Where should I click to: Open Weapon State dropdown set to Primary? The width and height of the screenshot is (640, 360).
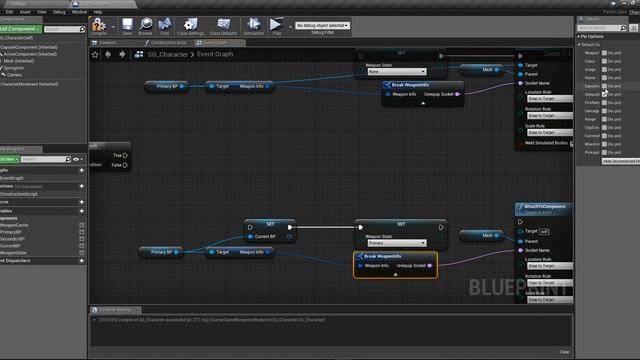(x=397, y=243)
